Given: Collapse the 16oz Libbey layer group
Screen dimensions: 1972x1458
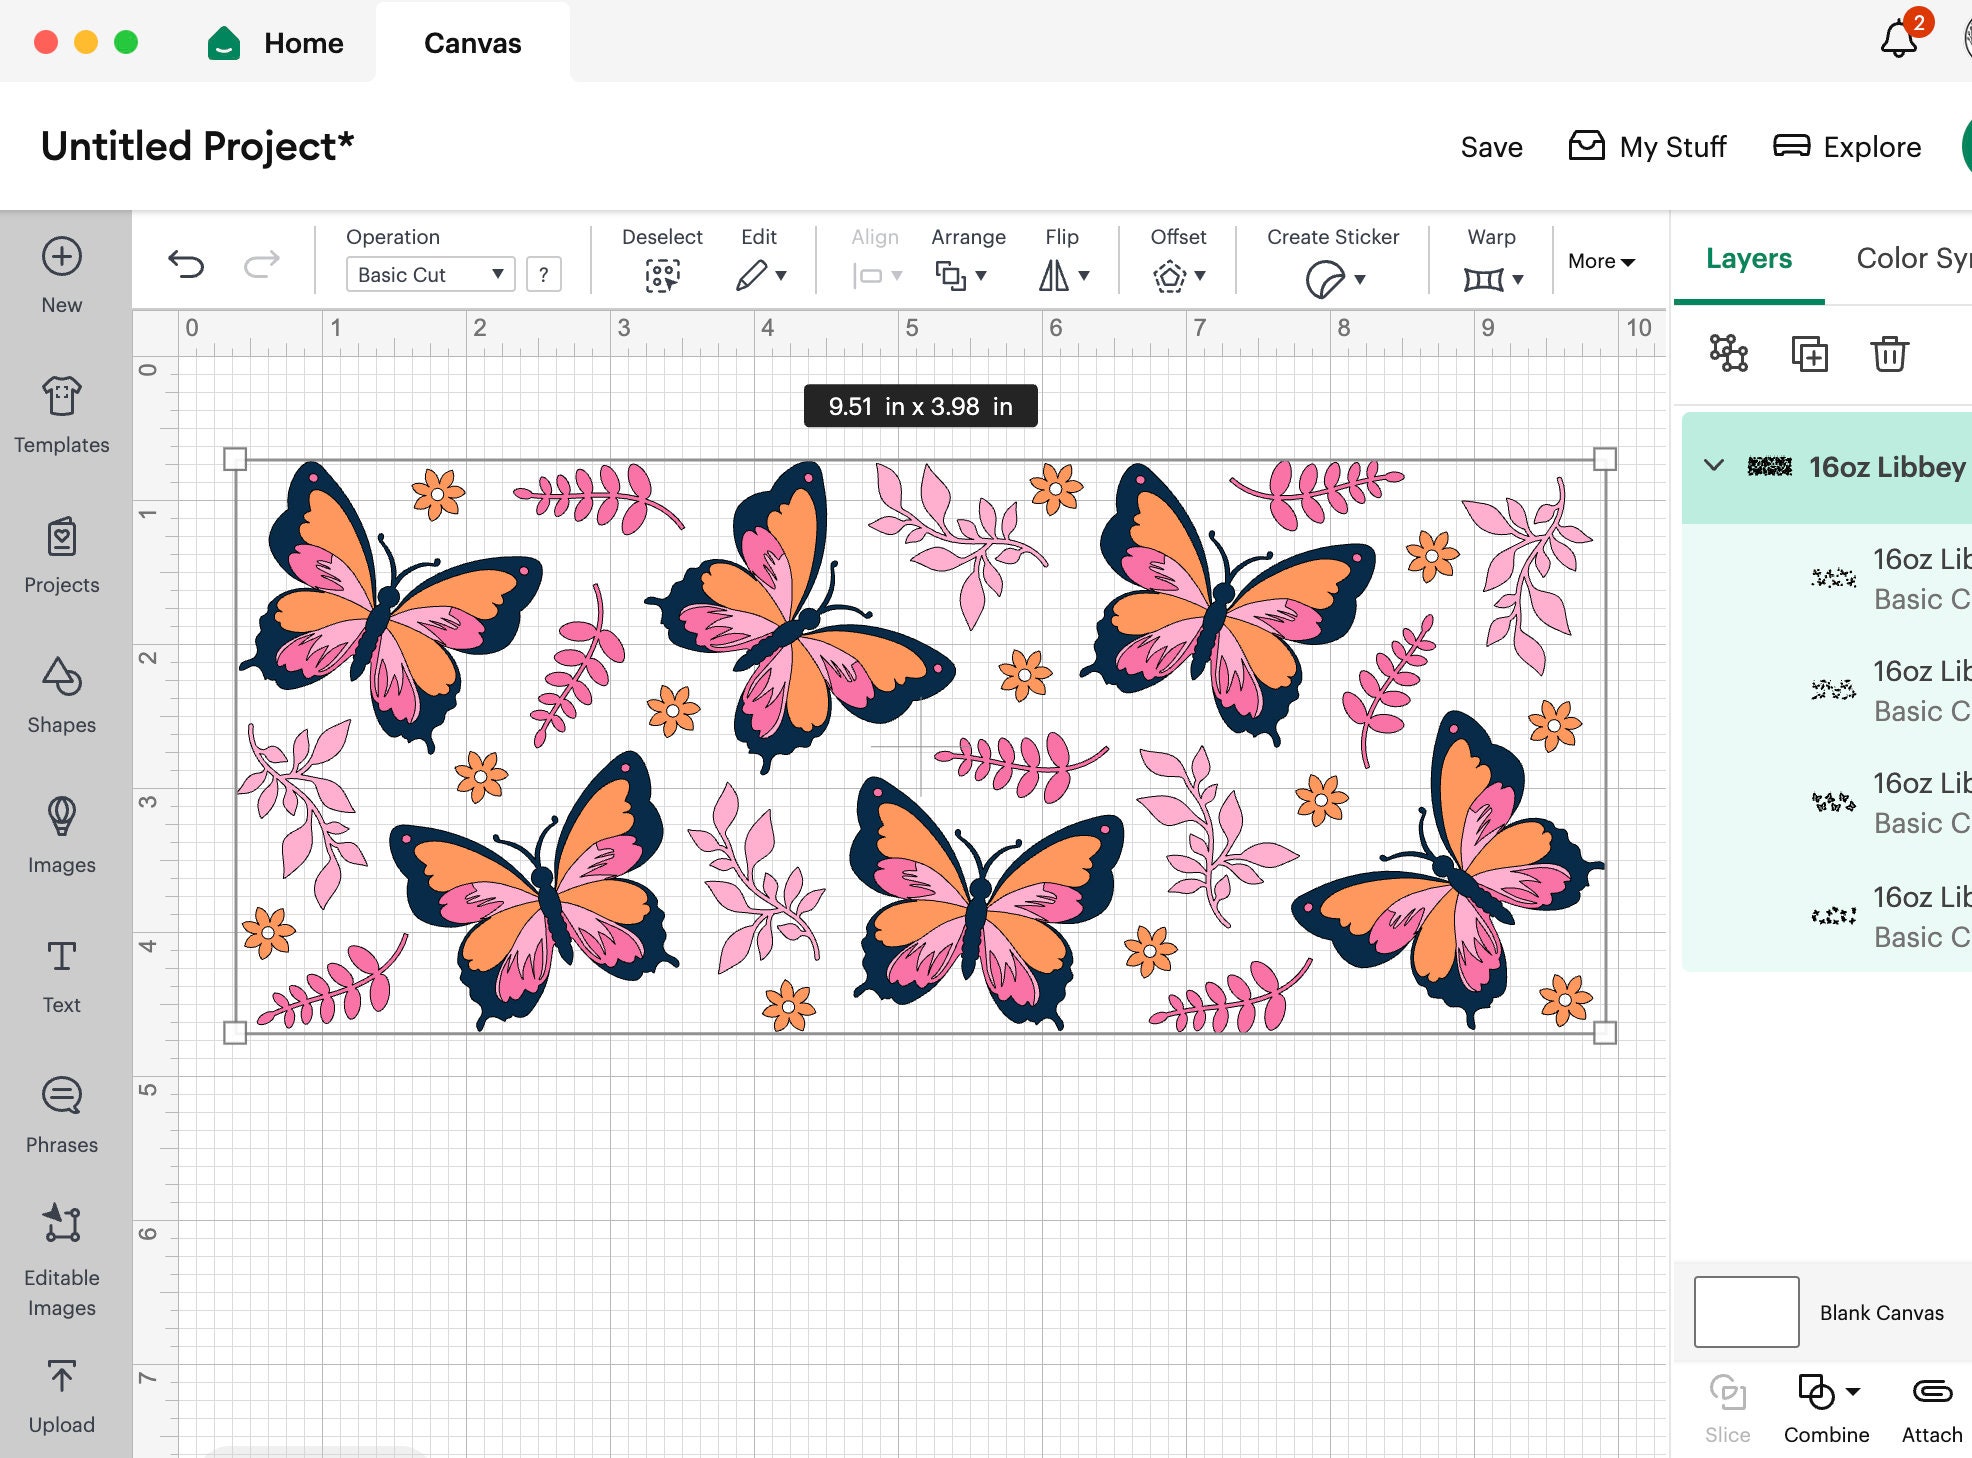Looking at the screenshot, I should point(1714,465).
